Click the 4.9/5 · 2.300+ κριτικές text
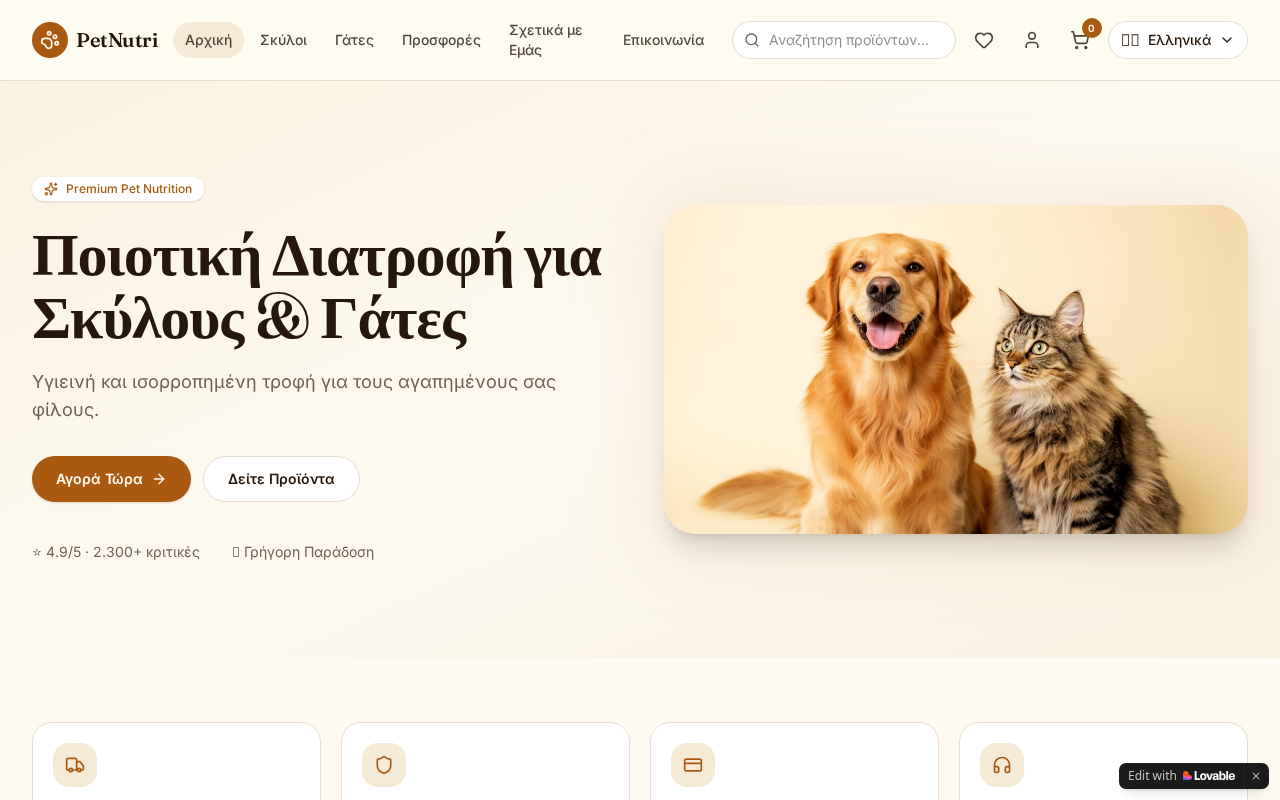The width and height of the screenshot is (1280, 800). click(x=116, y=552)
